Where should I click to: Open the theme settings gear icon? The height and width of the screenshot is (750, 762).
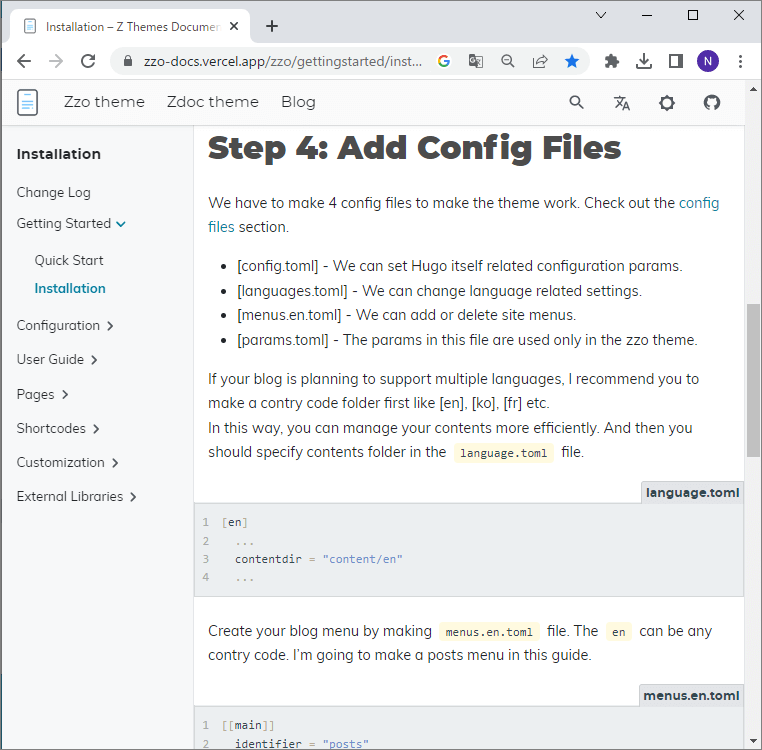click(x=667, y=102)
